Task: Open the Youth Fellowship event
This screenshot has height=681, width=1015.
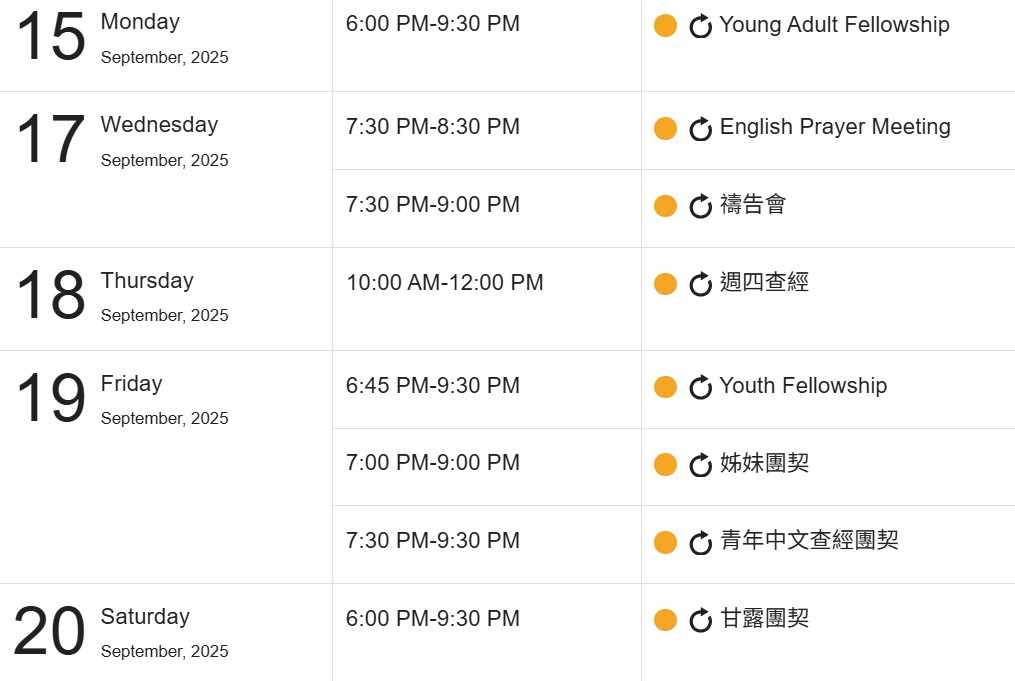Action: point(803,386)
